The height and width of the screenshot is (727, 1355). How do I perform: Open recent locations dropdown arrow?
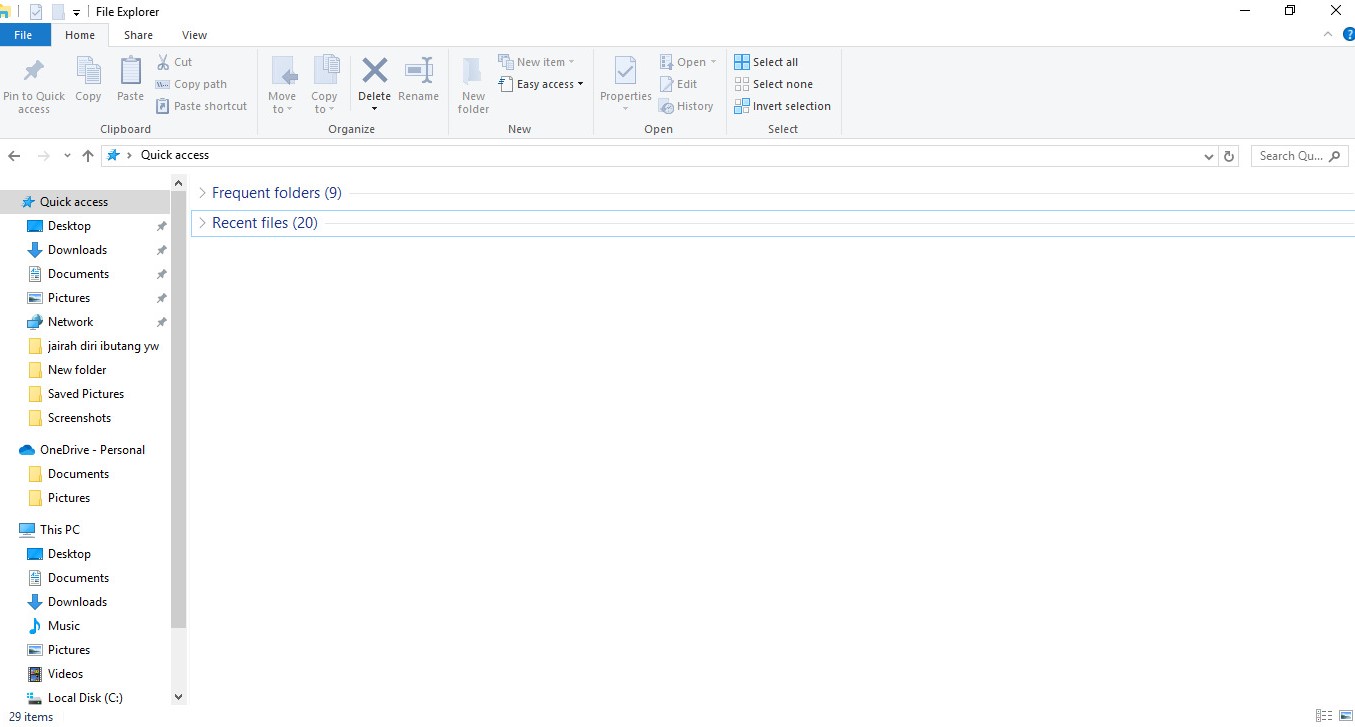[67, 156]
